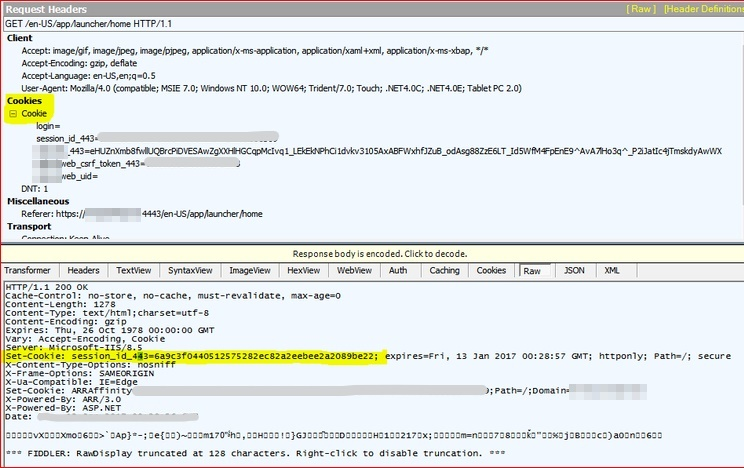Open the SyntaxView tab
Viewport: 744px width, 468px height.
tap(190, 271)
